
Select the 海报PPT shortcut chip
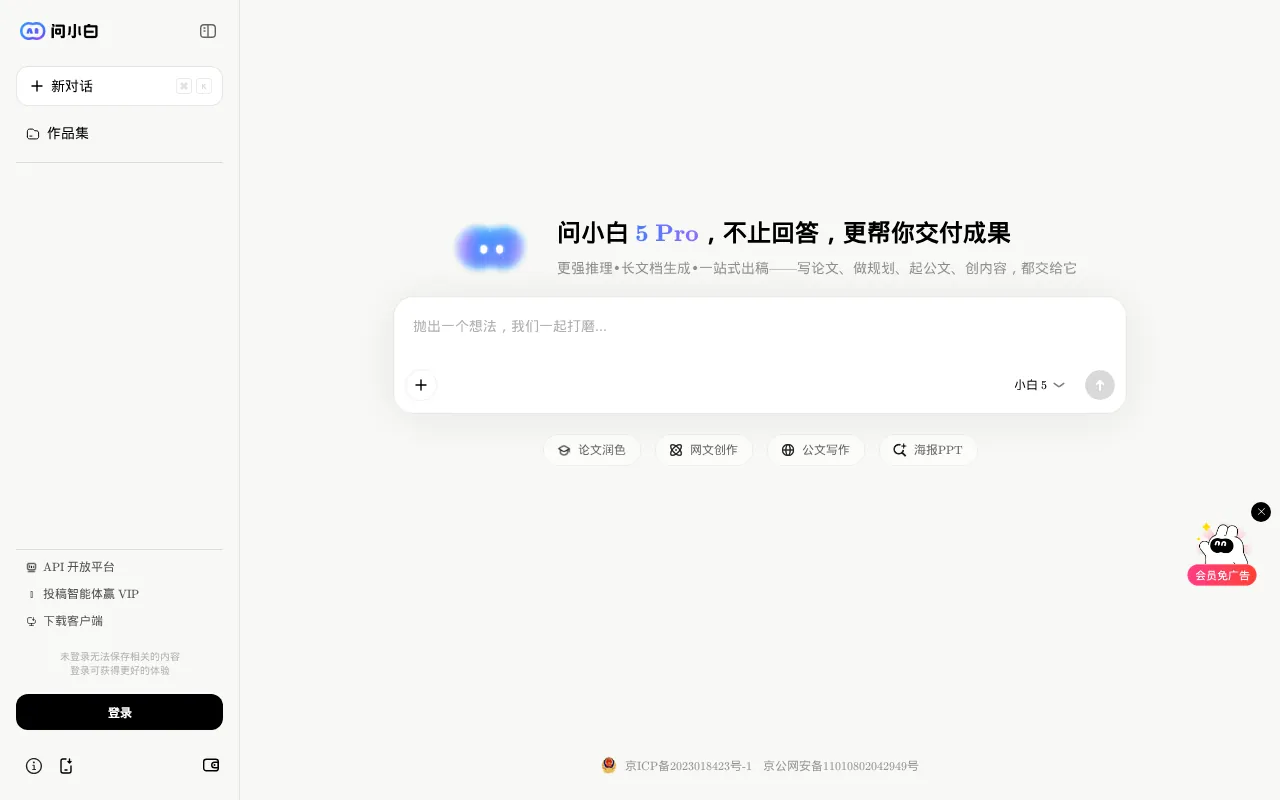pos(928,450)
